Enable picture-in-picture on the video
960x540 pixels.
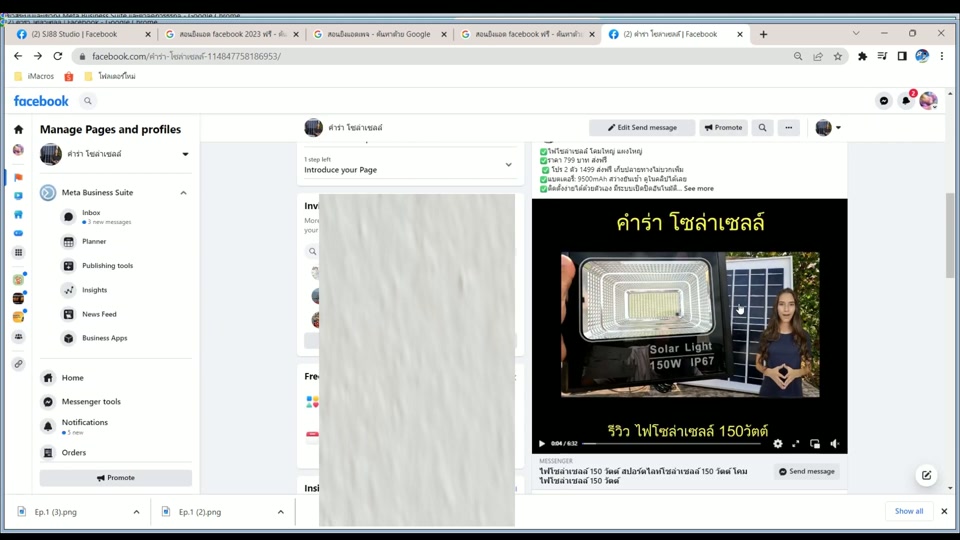pos(815,444)
